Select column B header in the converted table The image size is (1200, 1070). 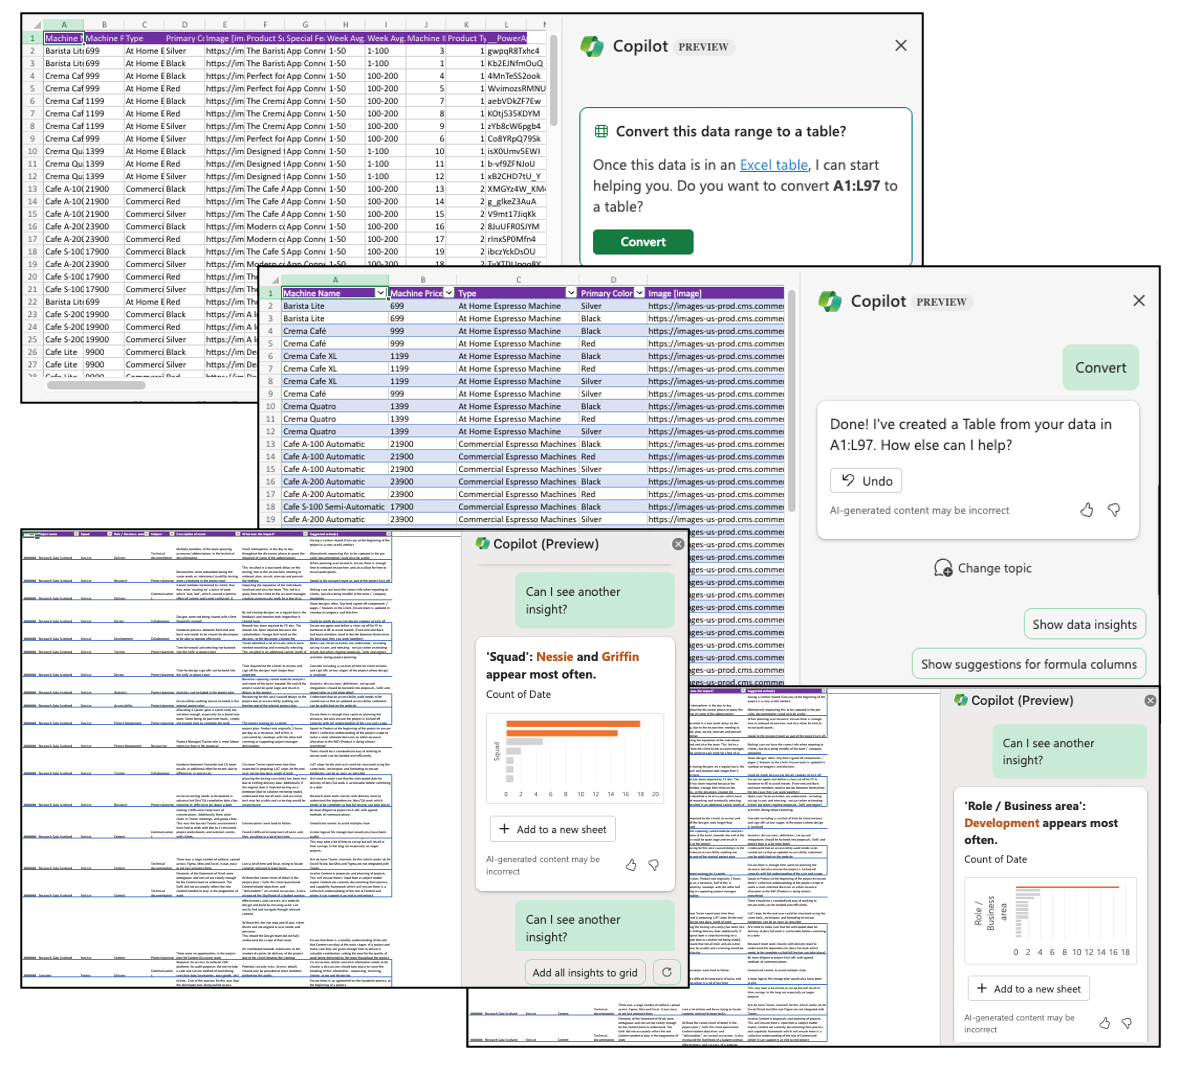tap(421, 280)
